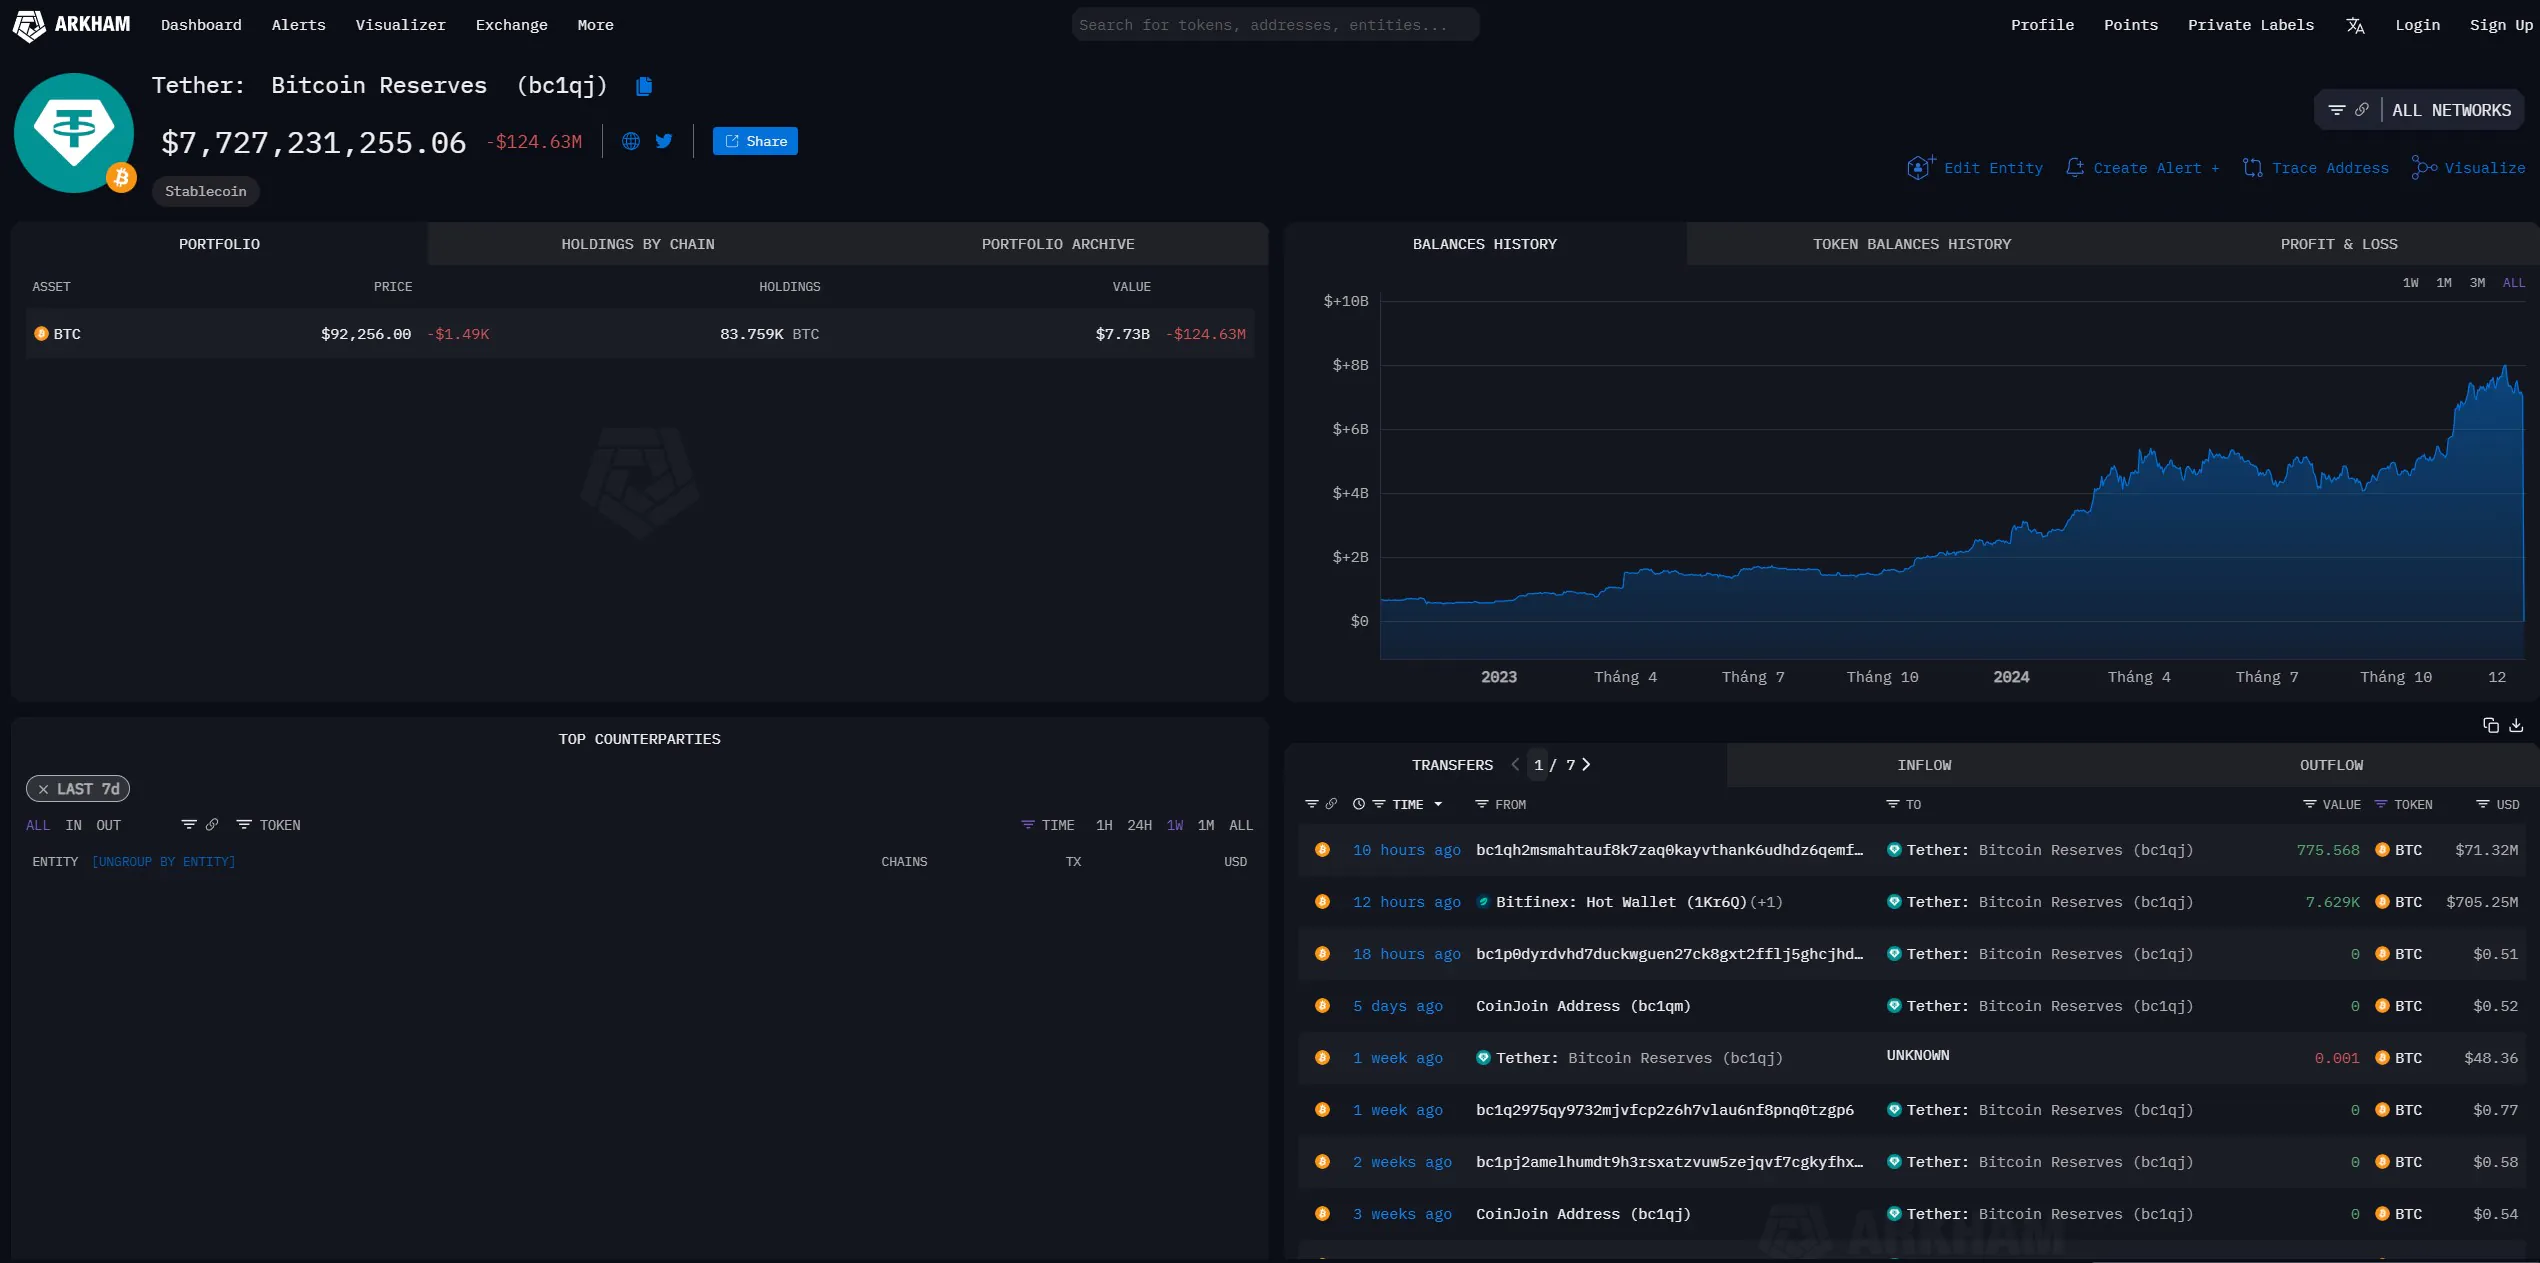Open Exchange nav menu item
Screen dimensions: 2540x1263
(x=511, y=25)
